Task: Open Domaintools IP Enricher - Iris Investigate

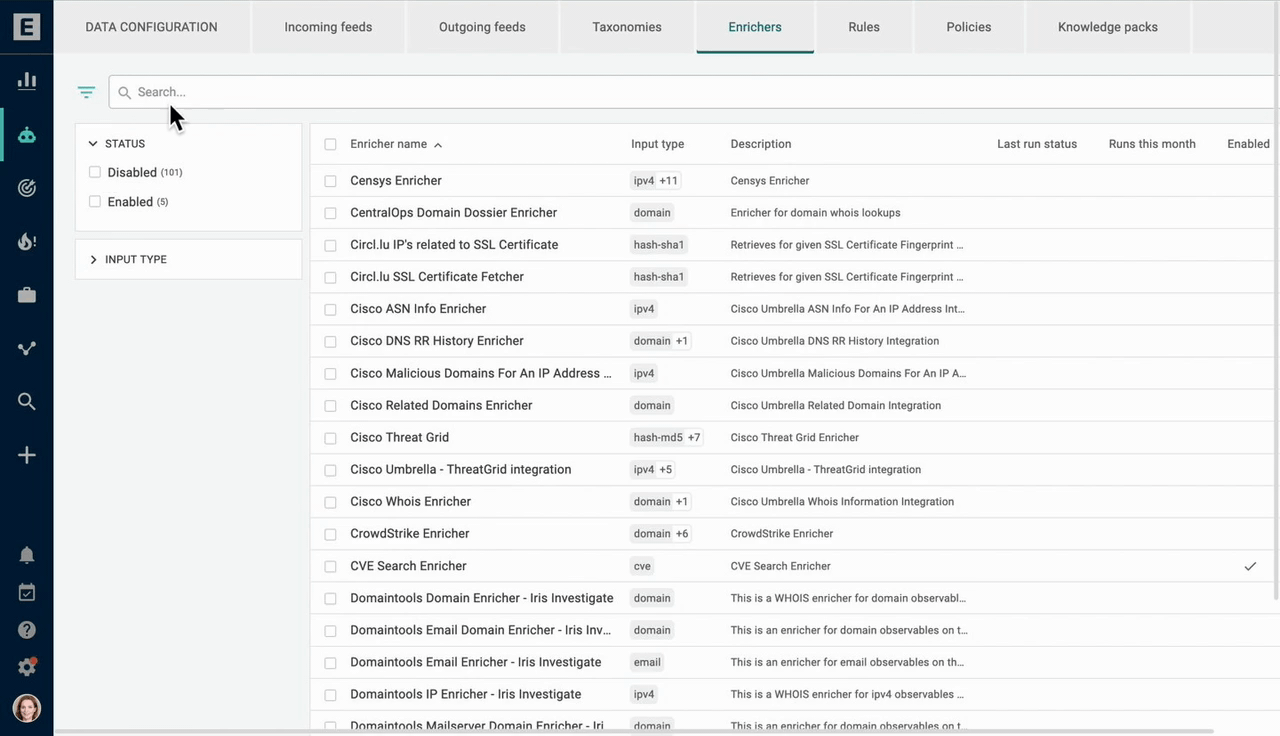Action: (466, 694)
